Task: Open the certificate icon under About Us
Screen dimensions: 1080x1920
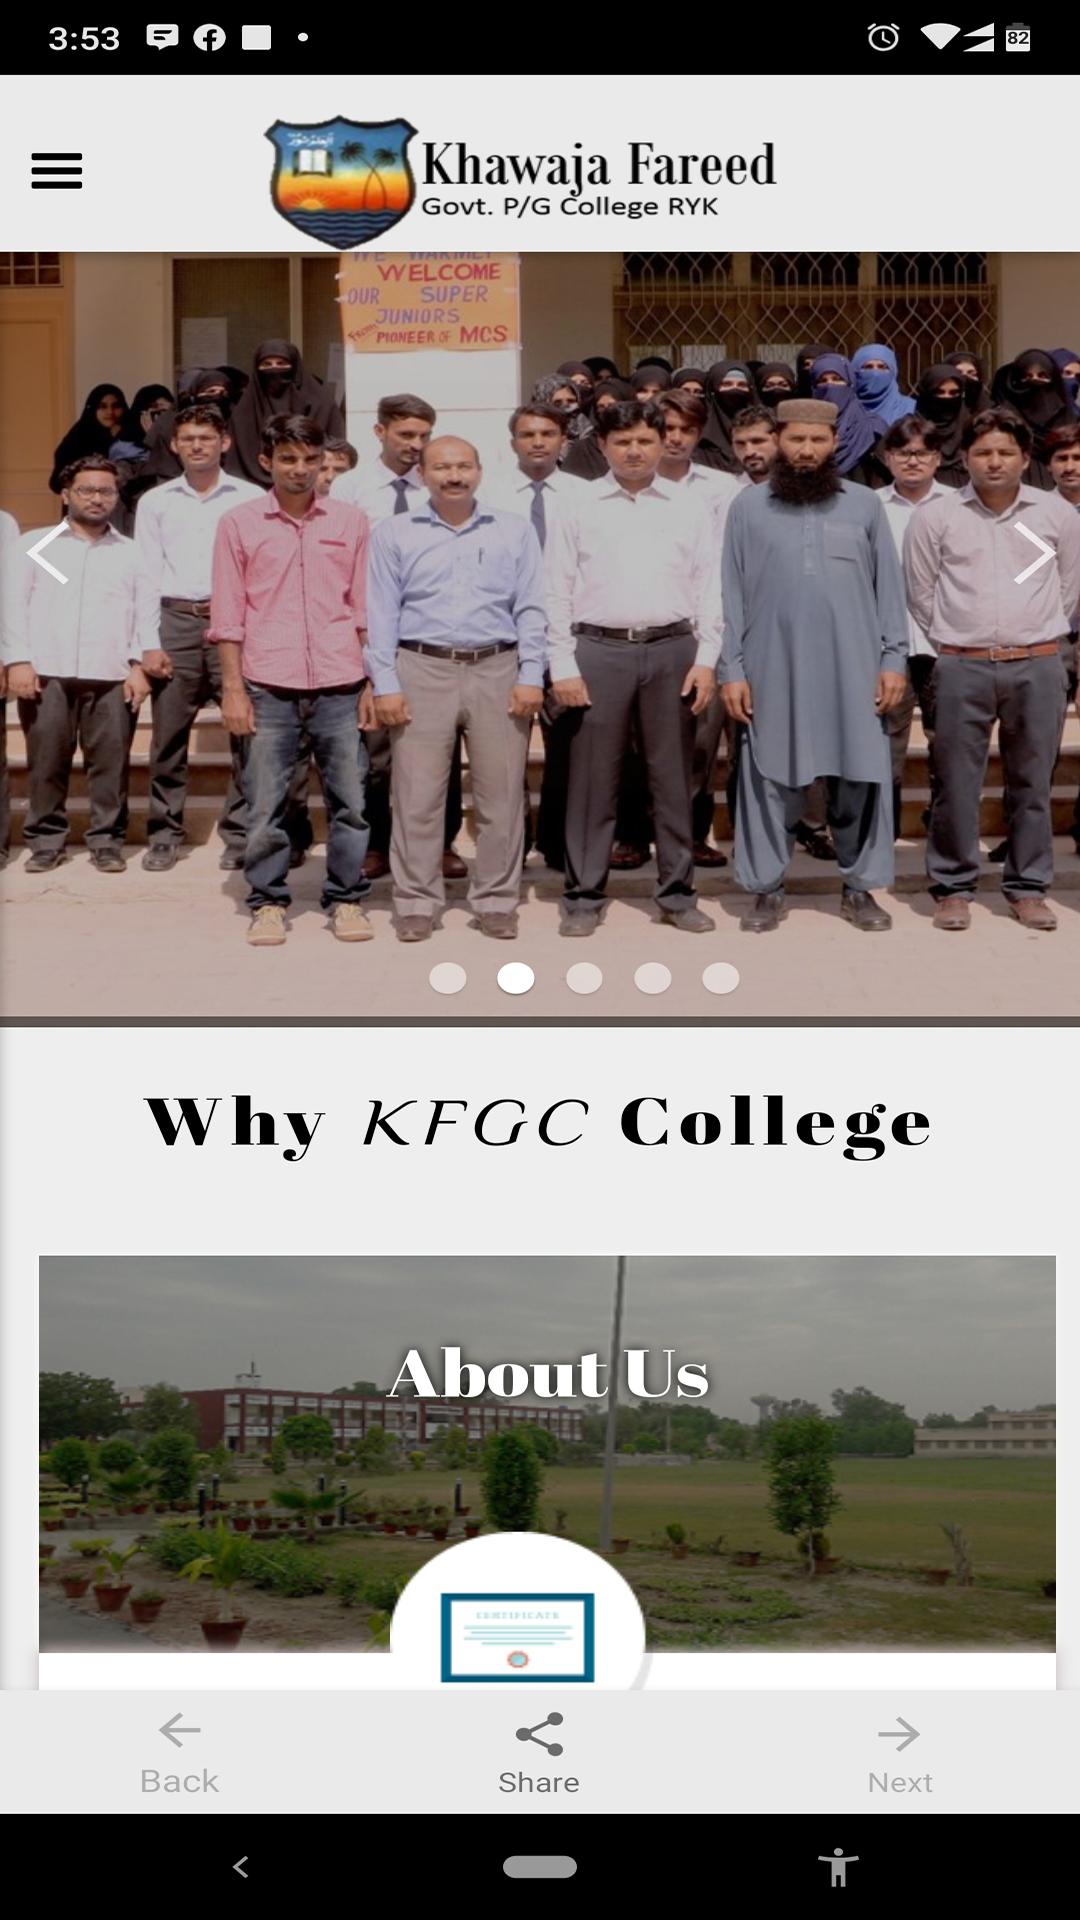Action: pos(517,1637)
